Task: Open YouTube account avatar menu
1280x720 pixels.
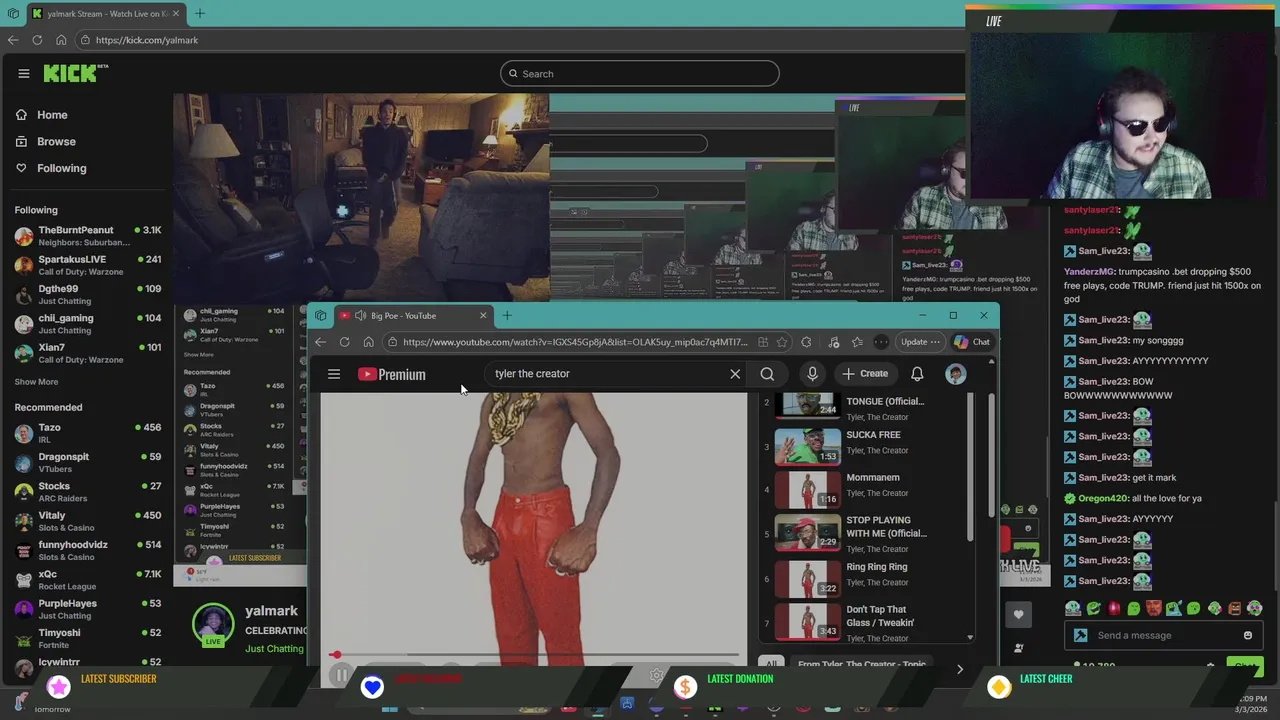Action: click(x=956, y=374)
